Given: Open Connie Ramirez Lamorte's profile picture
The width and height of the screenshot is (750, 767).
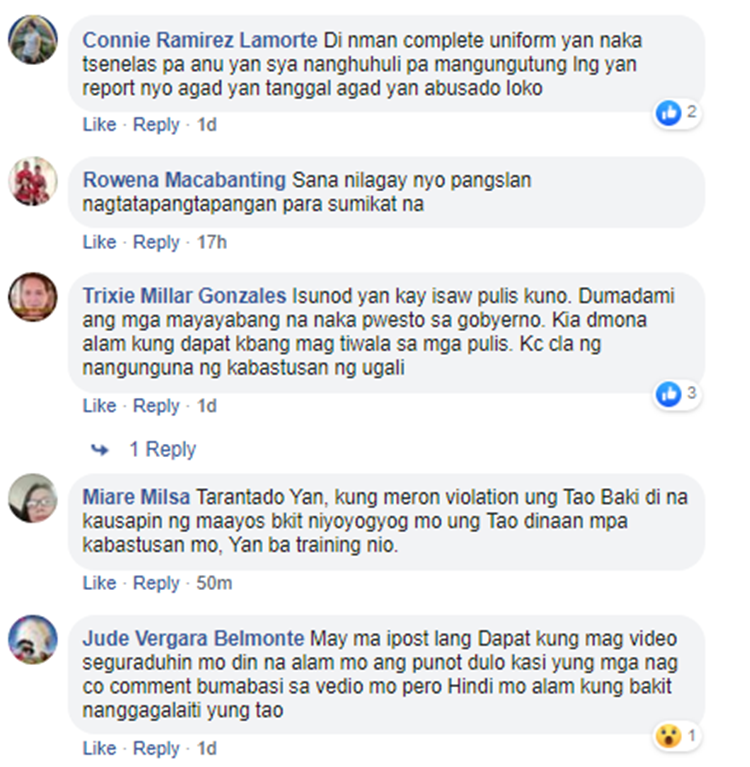Looking at the screenshot, I should (x=33, y=40).
